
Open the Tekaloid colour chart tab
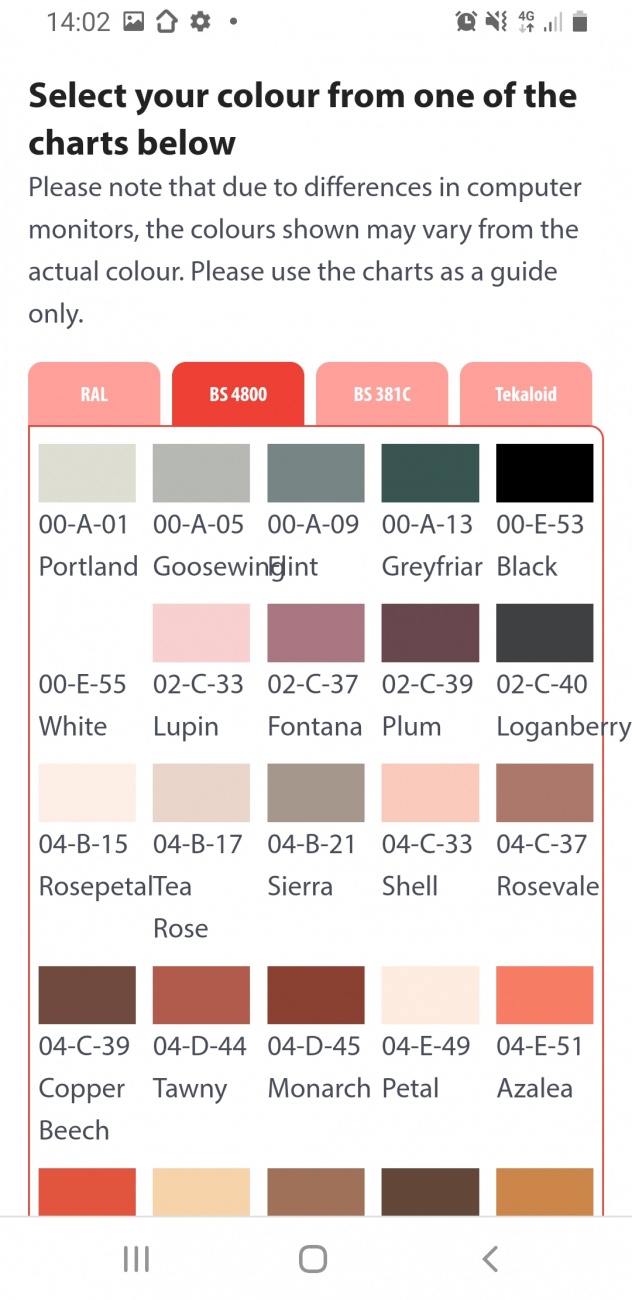click(x=526, y=394)
